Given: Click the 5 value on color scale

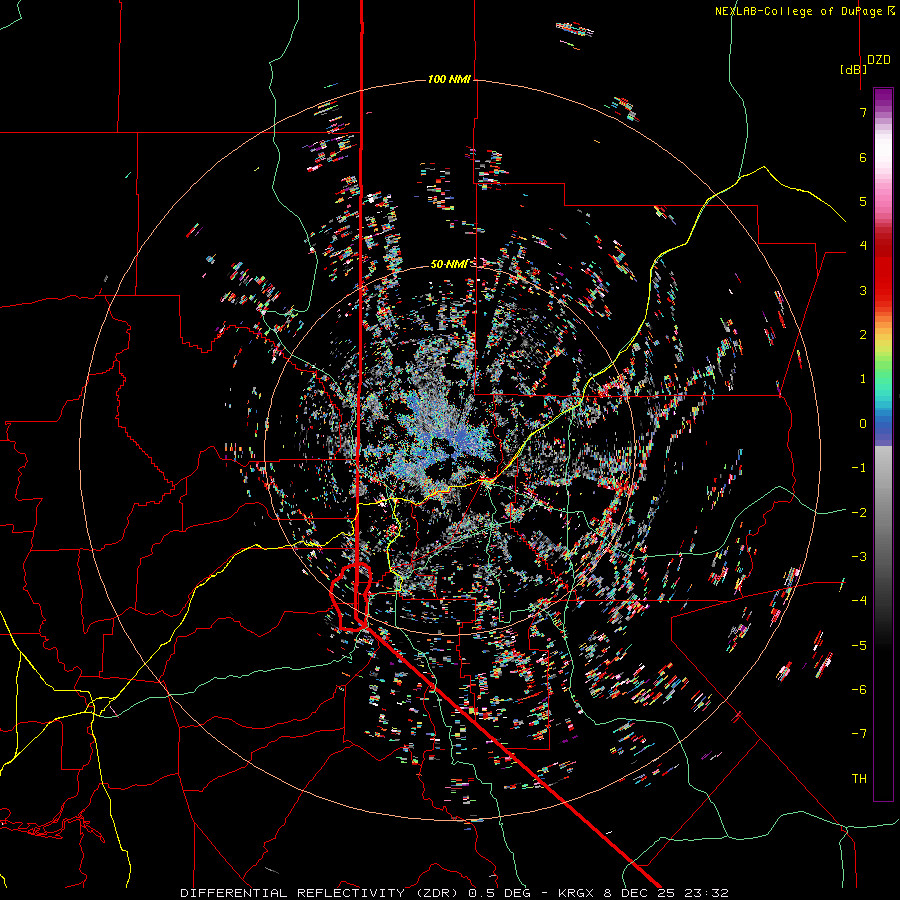Looking at the screenshot, I should tap(863, 201).
